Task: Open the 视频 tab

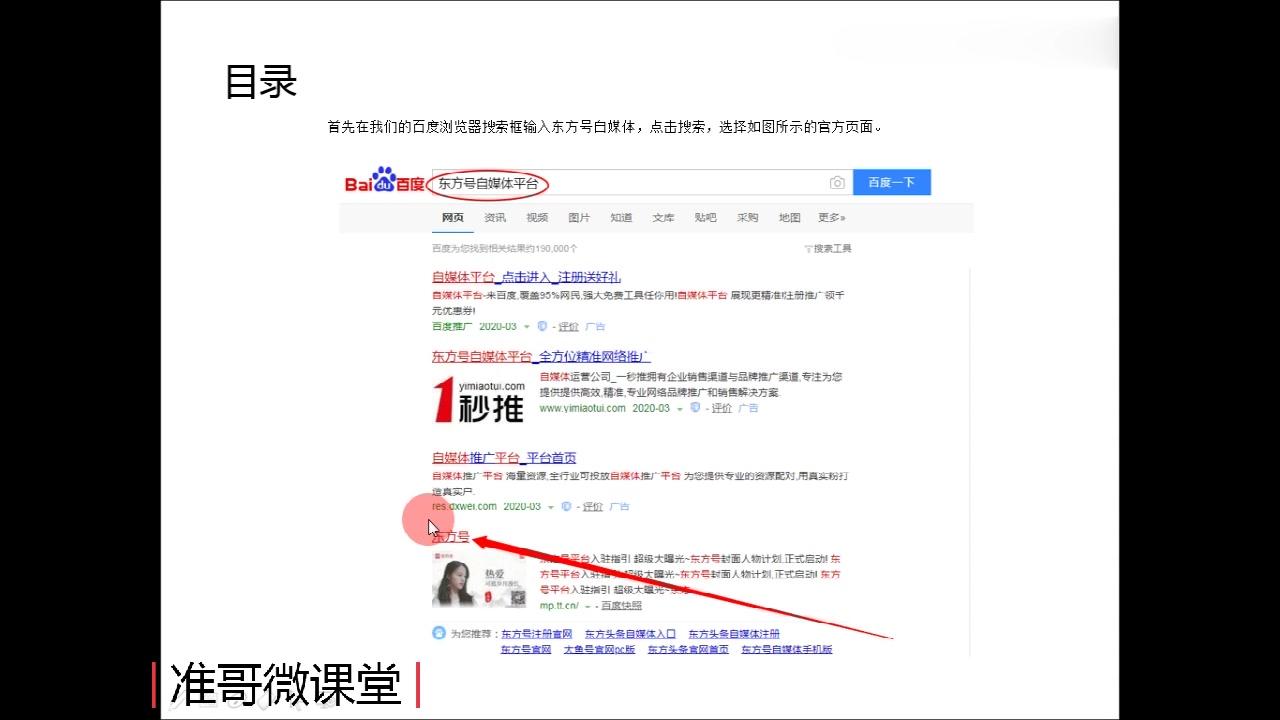Action: 537,217
